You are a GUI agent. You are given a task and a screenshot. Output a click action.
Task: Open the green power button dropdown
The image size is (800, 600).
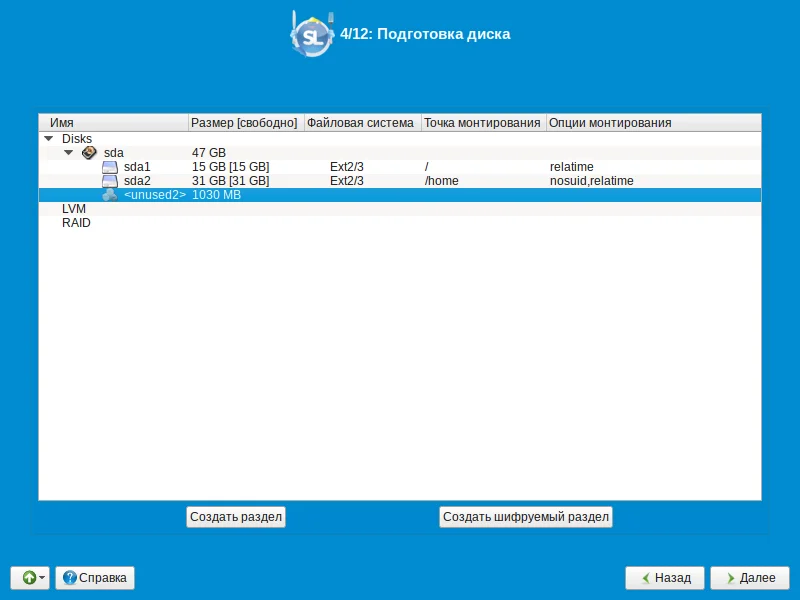pyautogui.click(x=30, y=578)
